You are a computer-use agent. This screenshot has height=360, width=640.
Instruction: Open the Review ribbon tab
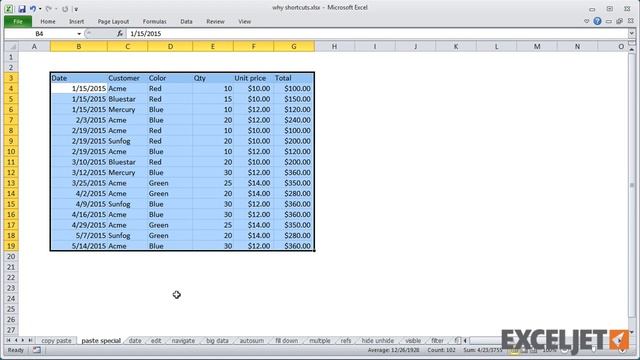coord(215,21)
